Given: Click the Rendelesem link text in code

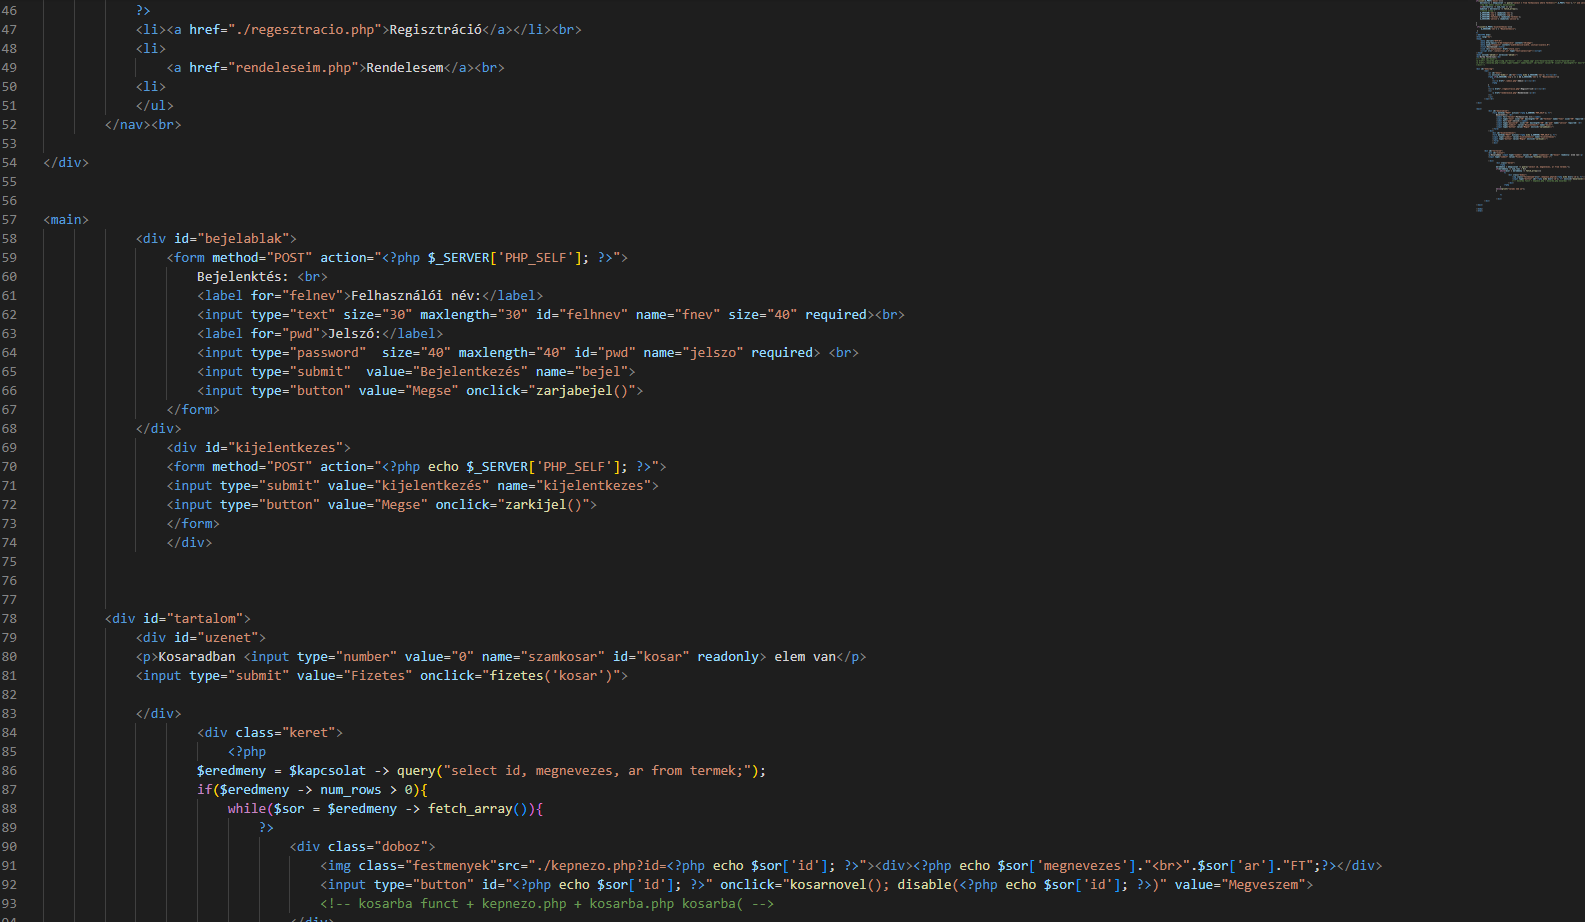Looking at the screenshot, I should point(405,68).
